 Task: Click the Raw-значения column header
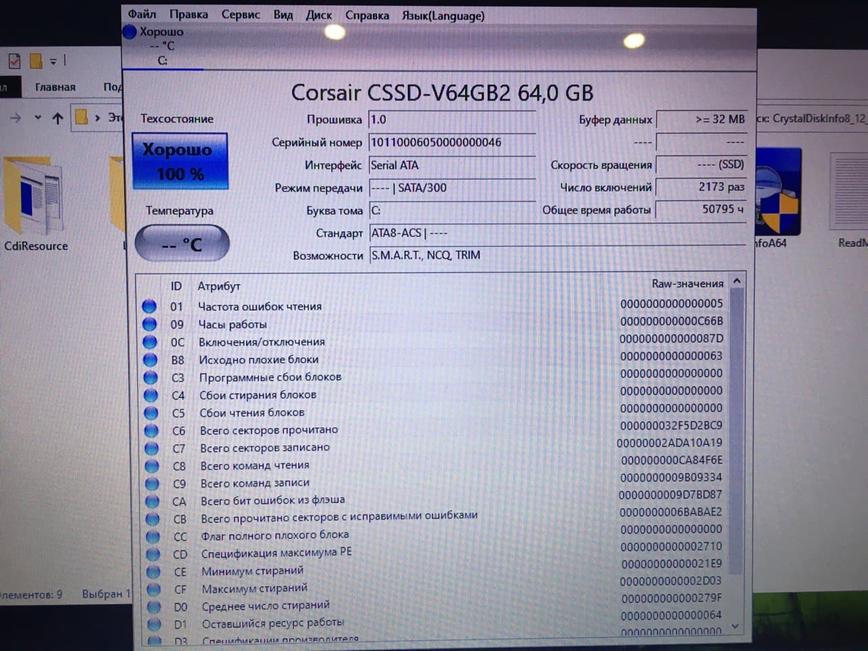pos(687,283)
